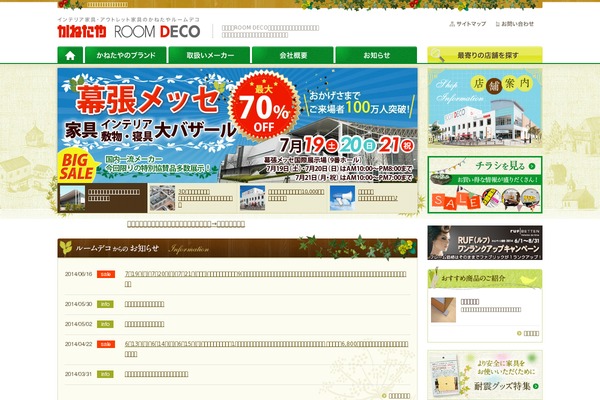This screenshot has height=400, width=600.
Task: Open the news item dated 2014/05/02
Action: point(144,324)
